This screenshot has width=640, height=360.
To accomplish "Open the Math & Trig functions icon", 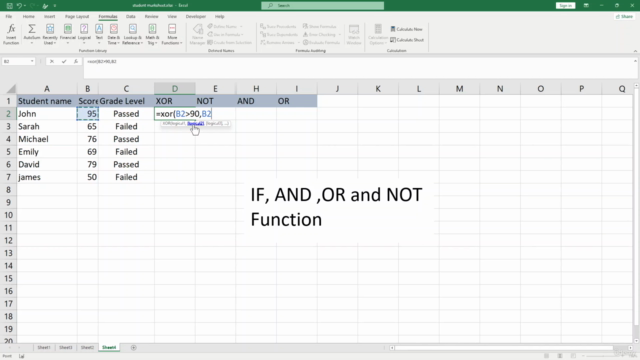I will (x=152, y=29).
